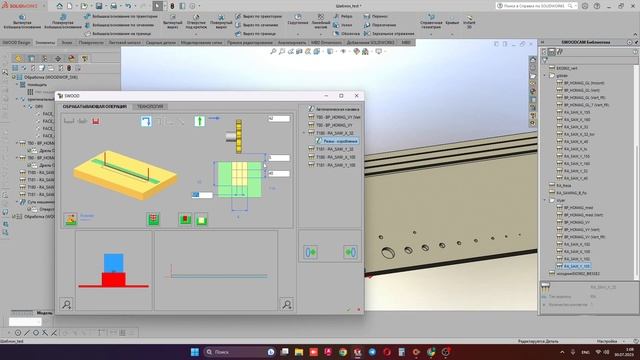
Task: Open the Анализировать ribbon tab
Action: tap(292, 42)
